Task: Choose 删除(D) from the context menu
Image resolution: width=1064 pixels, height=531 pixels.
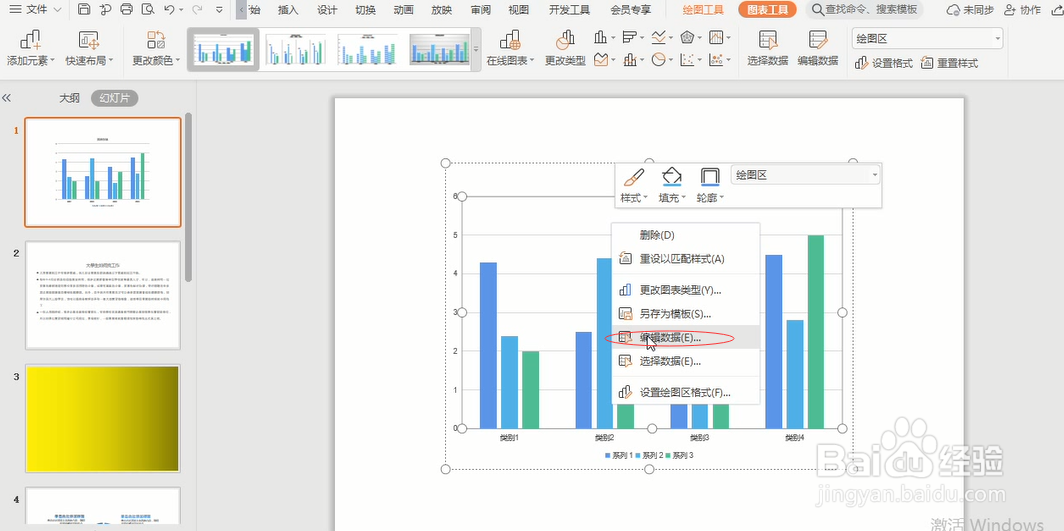Action: click(x=685, y=235)
